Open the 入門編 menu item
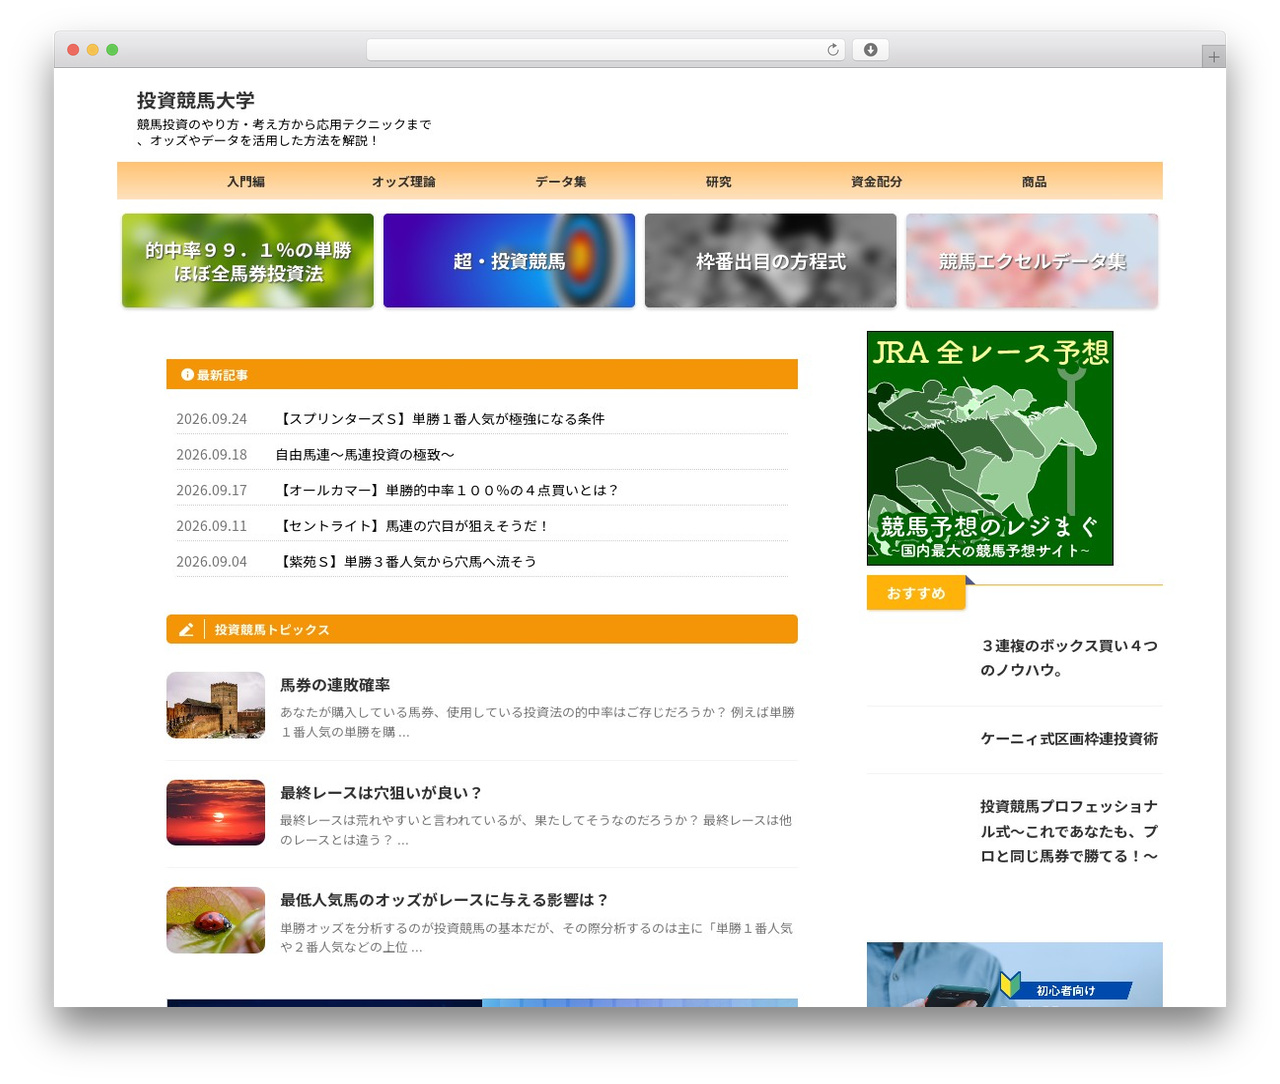1280x1084 pixels. coord(246,182)
